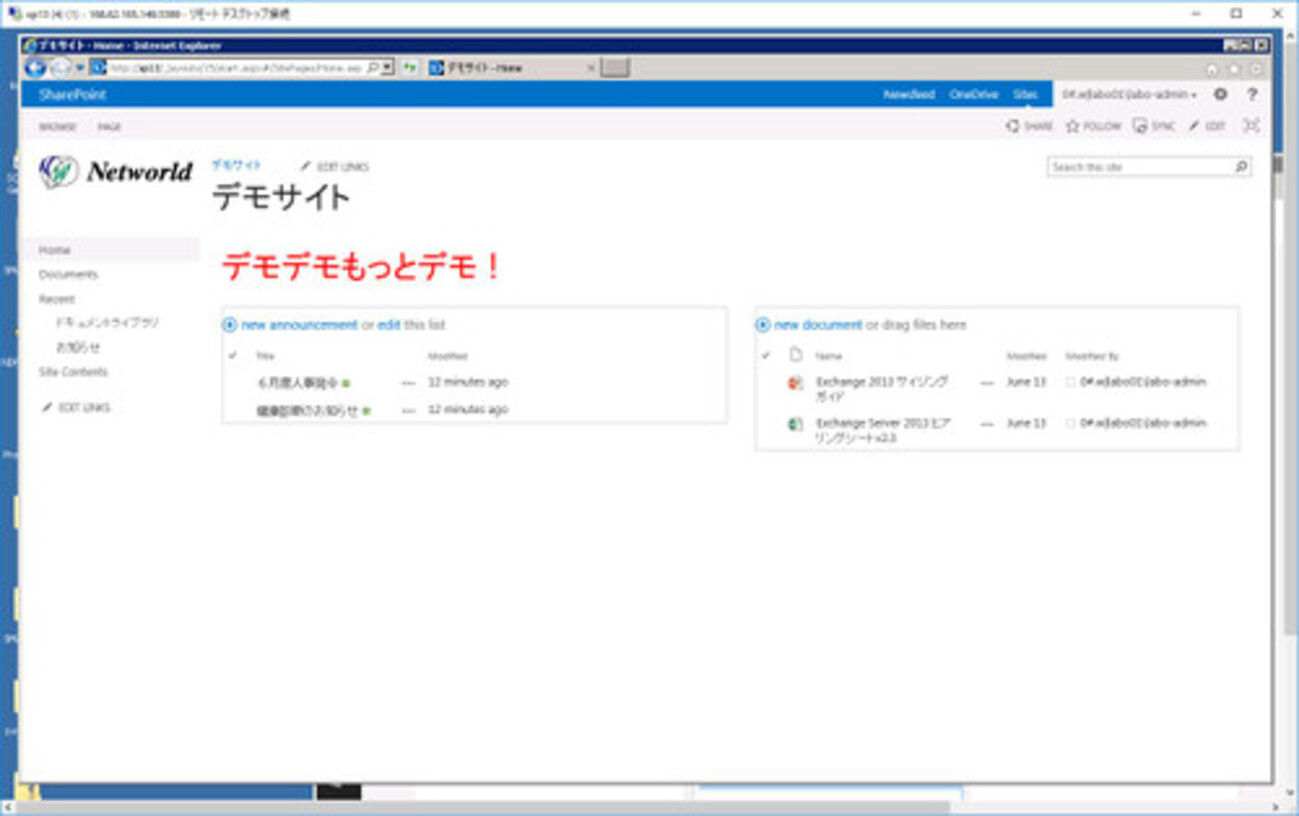This screenshot has width=1299, height=816.
Task: Click the Settings gear icon in SharePoint header
Action: point(1220,95)
